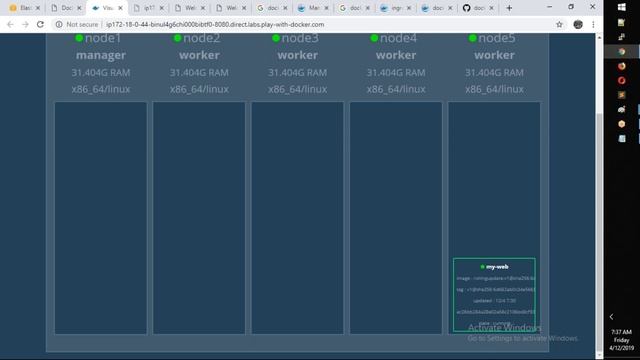Focus the address bar URL
640x360 pixels.
point(215,24)
